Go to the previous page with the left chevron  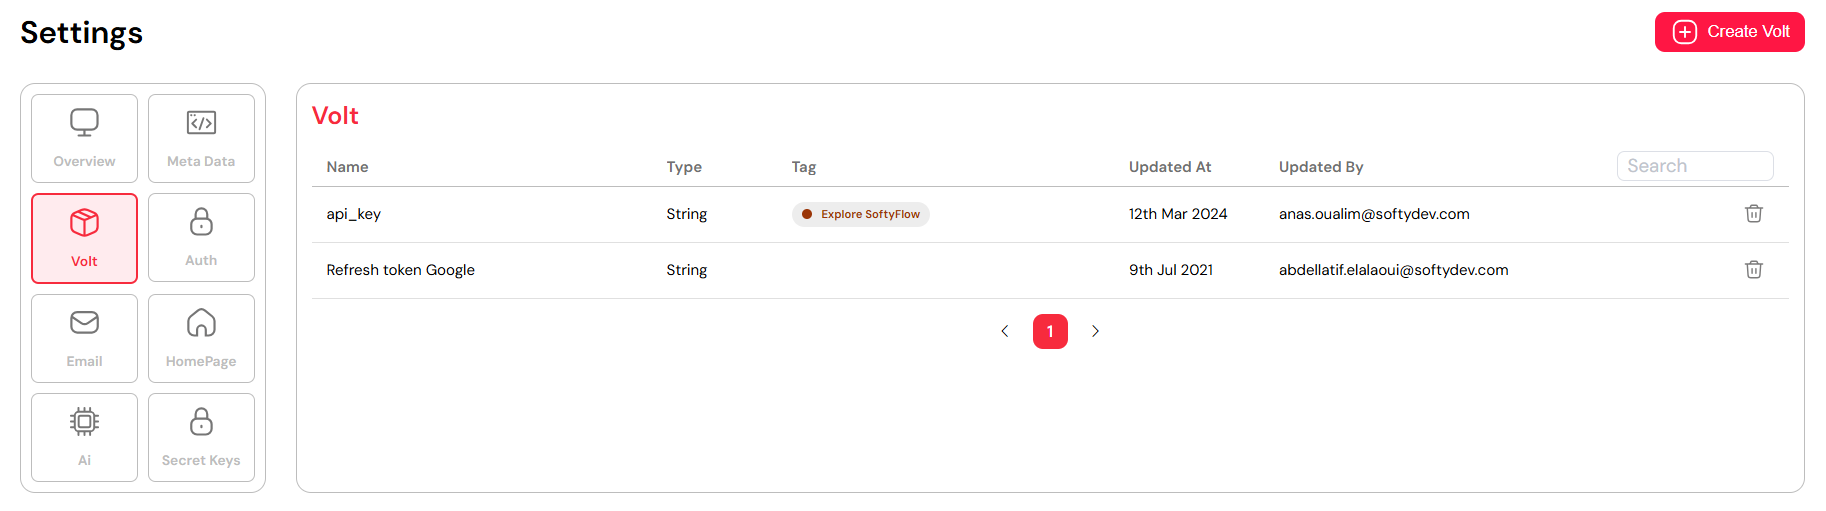1005,331
